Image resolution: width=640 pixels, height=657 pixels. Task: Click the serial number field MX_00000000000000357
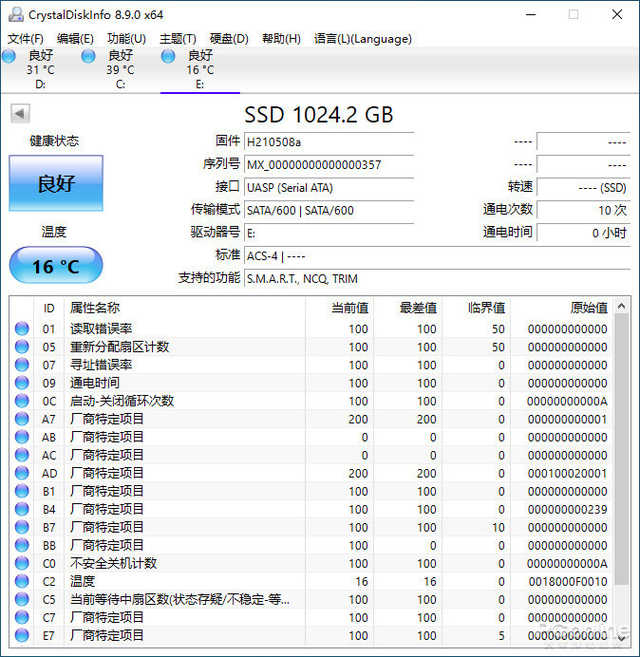click(x=329, y=165)
